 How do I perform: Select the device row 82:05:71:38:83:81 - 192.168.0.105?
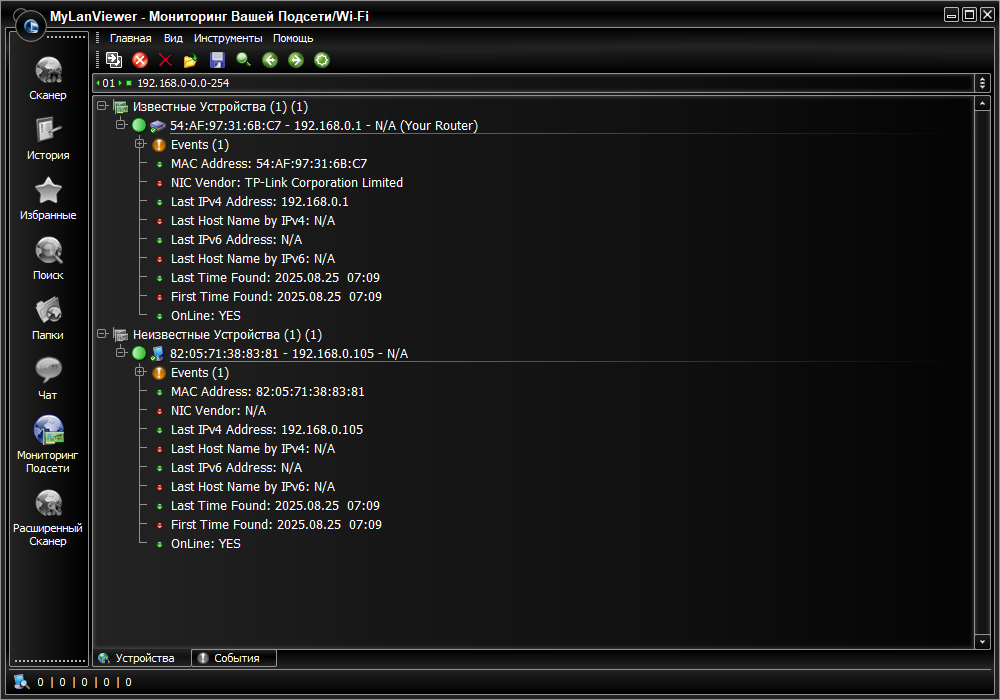coord(288,353)
